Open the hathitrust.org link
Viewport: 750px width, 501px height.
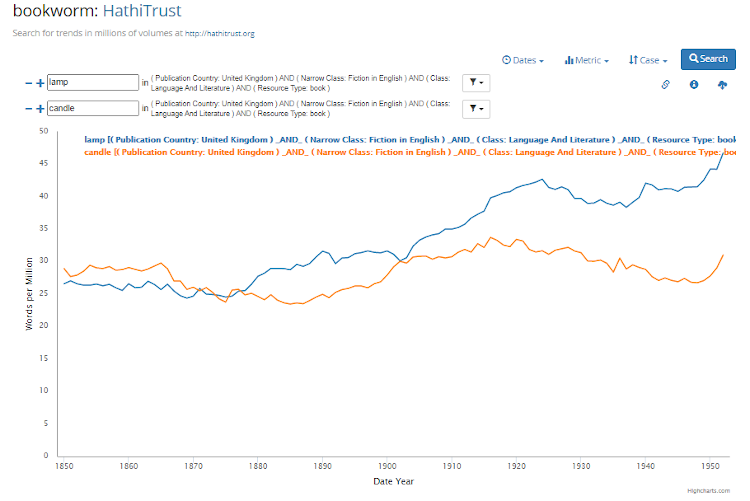(x=220, y=33)
